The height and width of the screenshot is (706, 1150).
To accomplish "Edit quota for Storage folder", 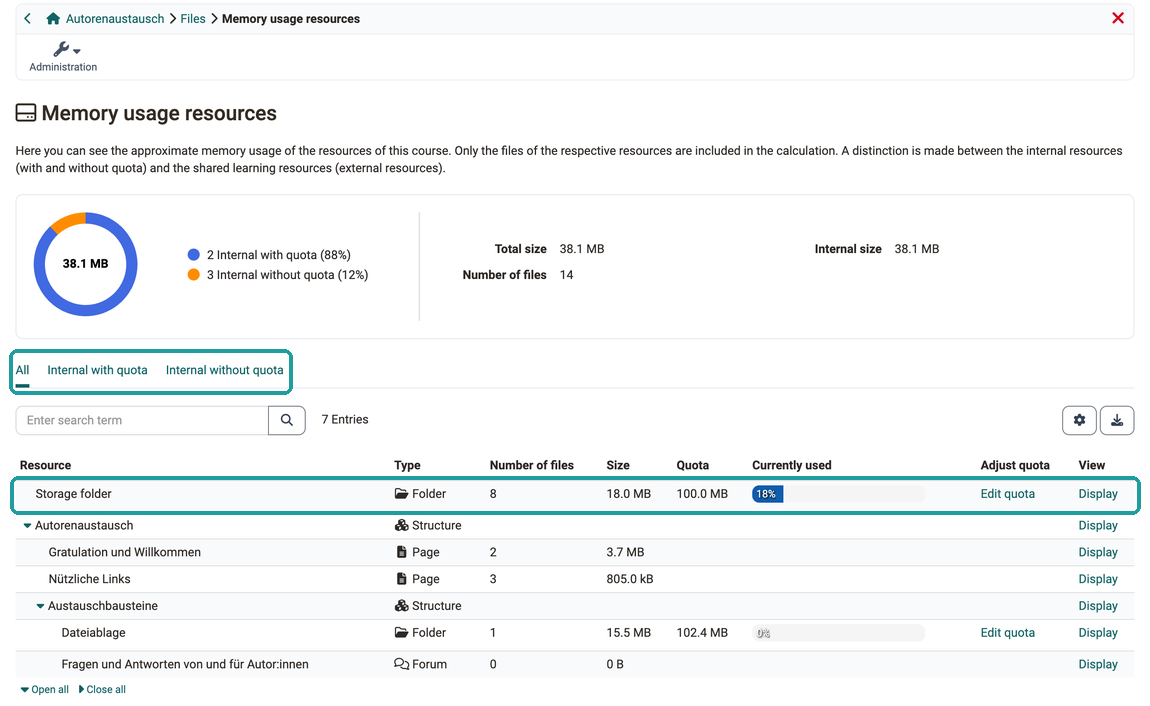I will click(1008, 493).
